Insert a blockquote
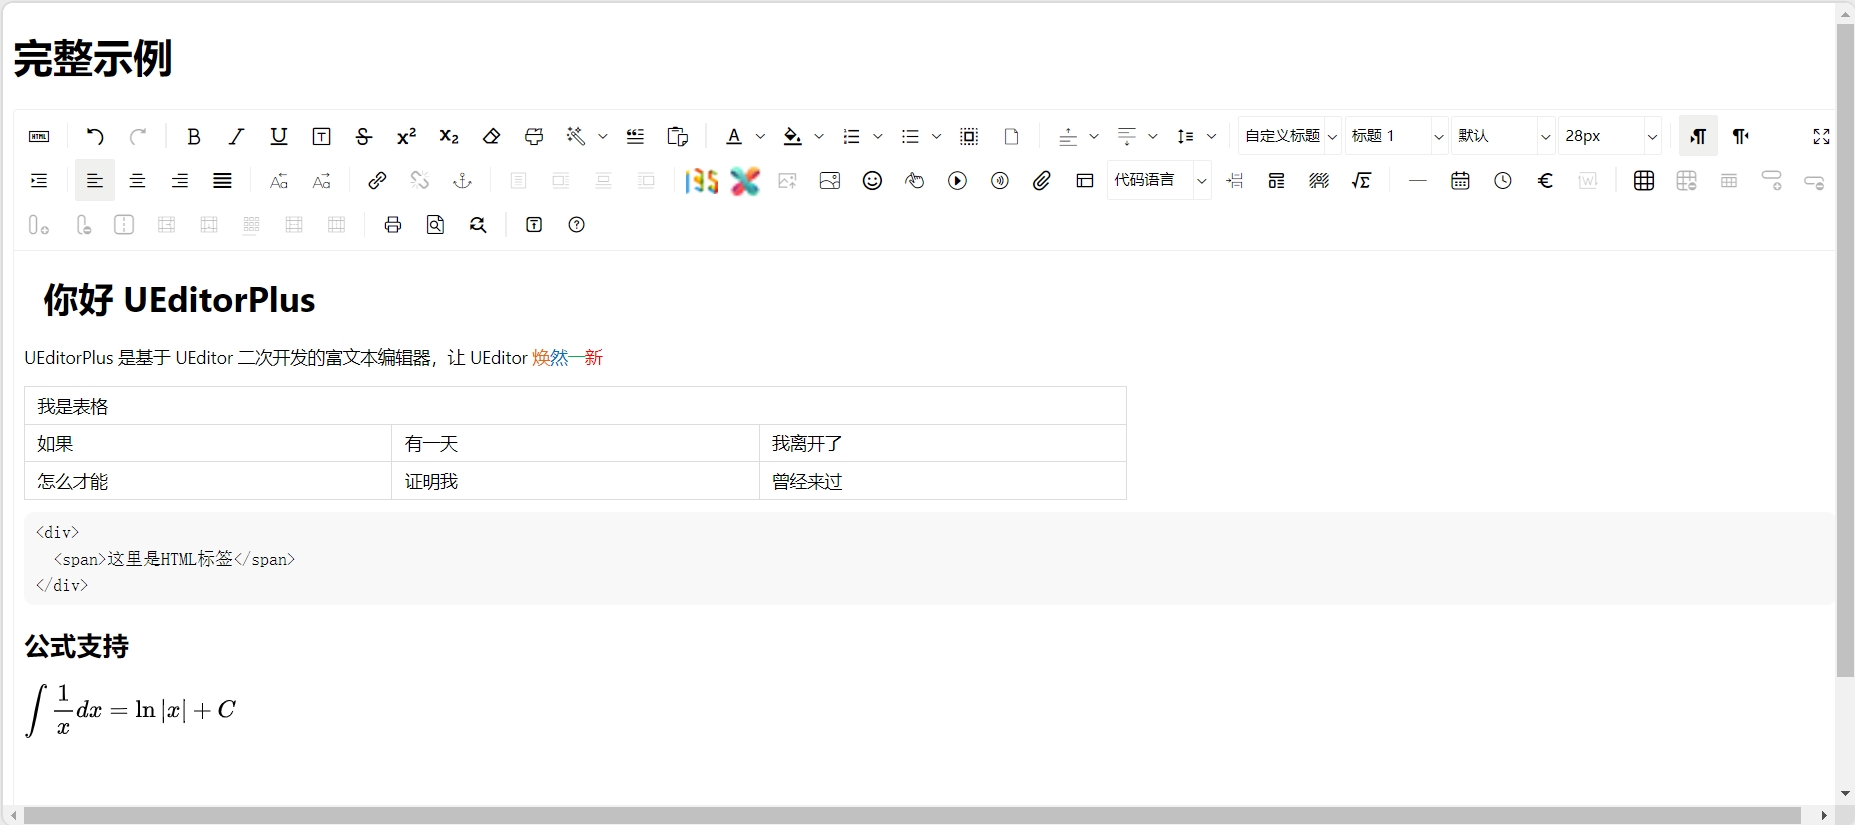The width and height of the screenshot is (1855, 825). tap(635, 137)
